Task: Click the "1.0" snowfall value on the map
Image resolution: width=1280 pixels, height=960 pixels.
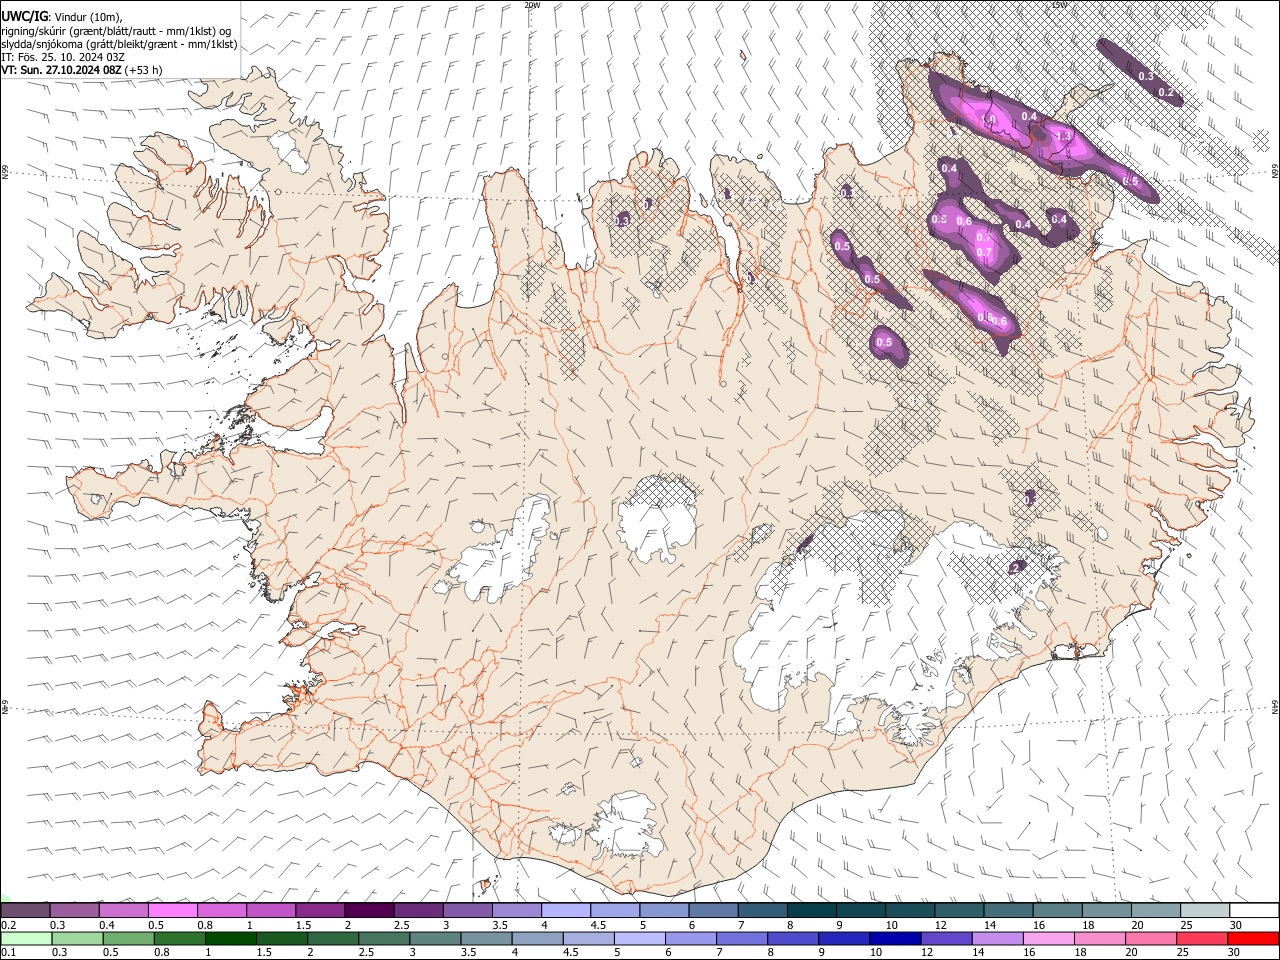Action: pos(989,119)
